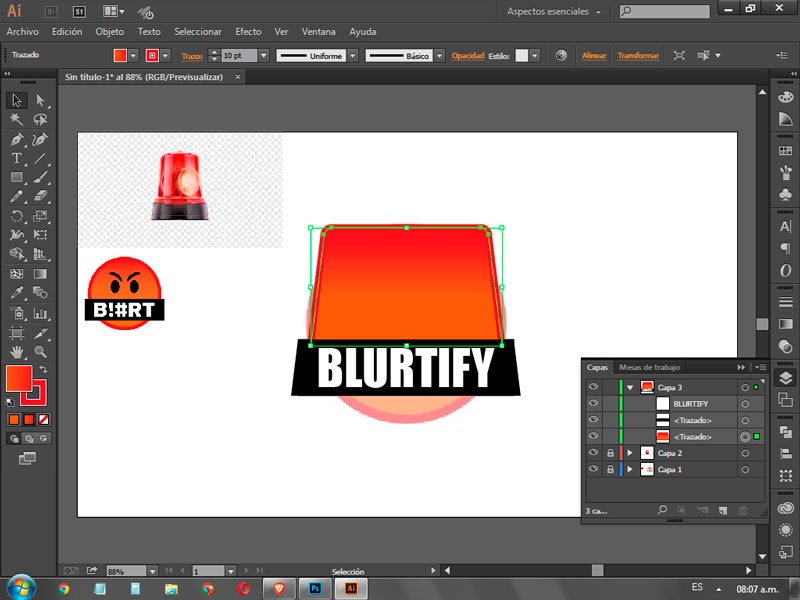Viewport: 800px width, 600px height.
Task: Toggle visibility of the gradient Trazado sublayer
Action: click(593, 436)
